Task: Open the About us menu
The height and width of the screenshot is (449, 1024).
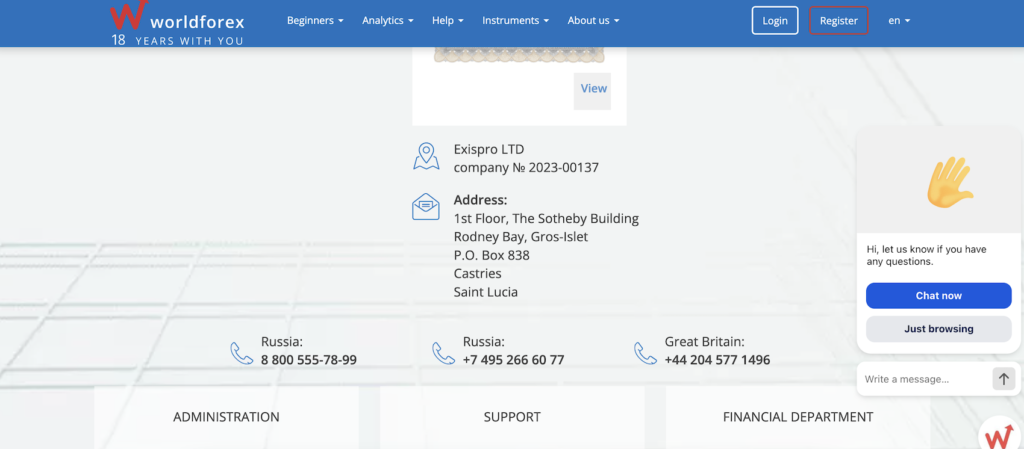Action: tap(593, 21)
